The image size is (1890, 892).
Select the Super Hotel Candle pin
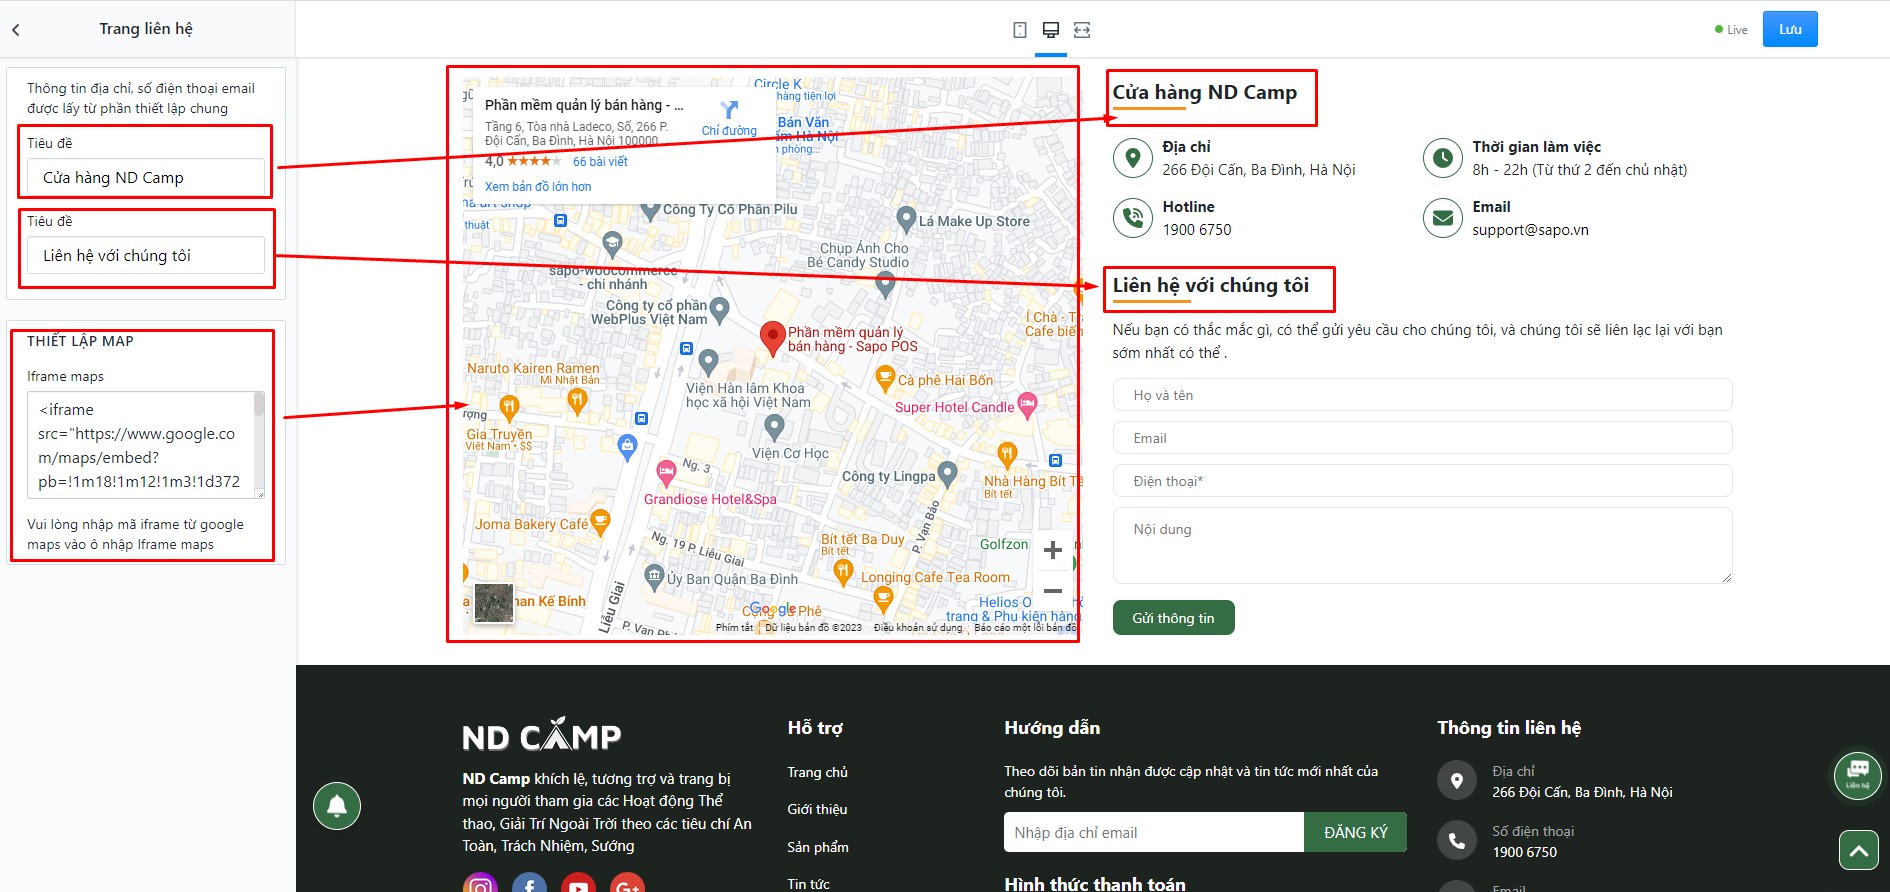(1027, 405)
